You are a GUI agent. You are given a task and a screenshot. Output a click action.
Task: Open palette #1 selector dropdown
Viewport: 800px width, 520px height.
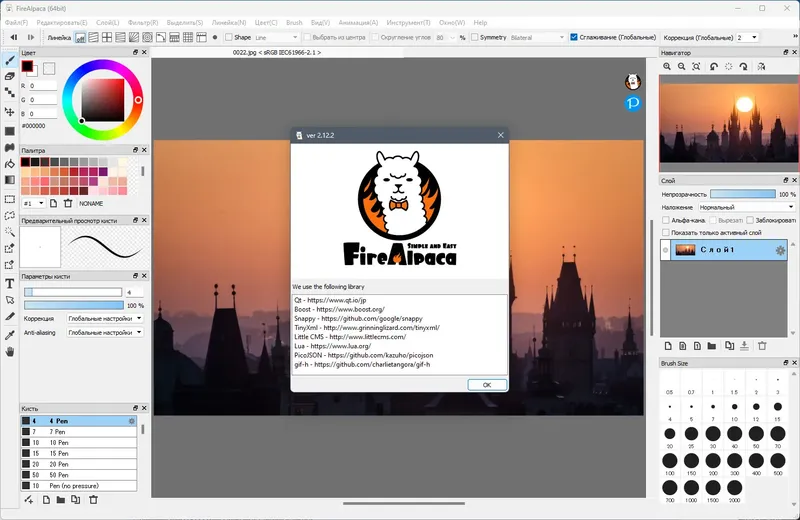click(34, 203)
